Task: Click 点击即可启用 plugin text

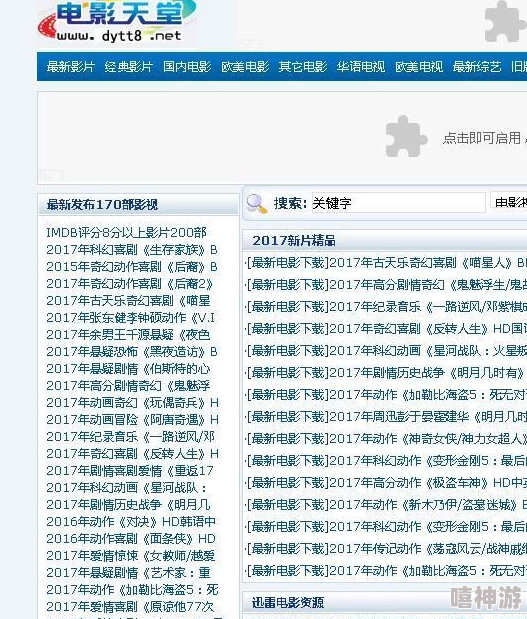Action: [484, 138]
